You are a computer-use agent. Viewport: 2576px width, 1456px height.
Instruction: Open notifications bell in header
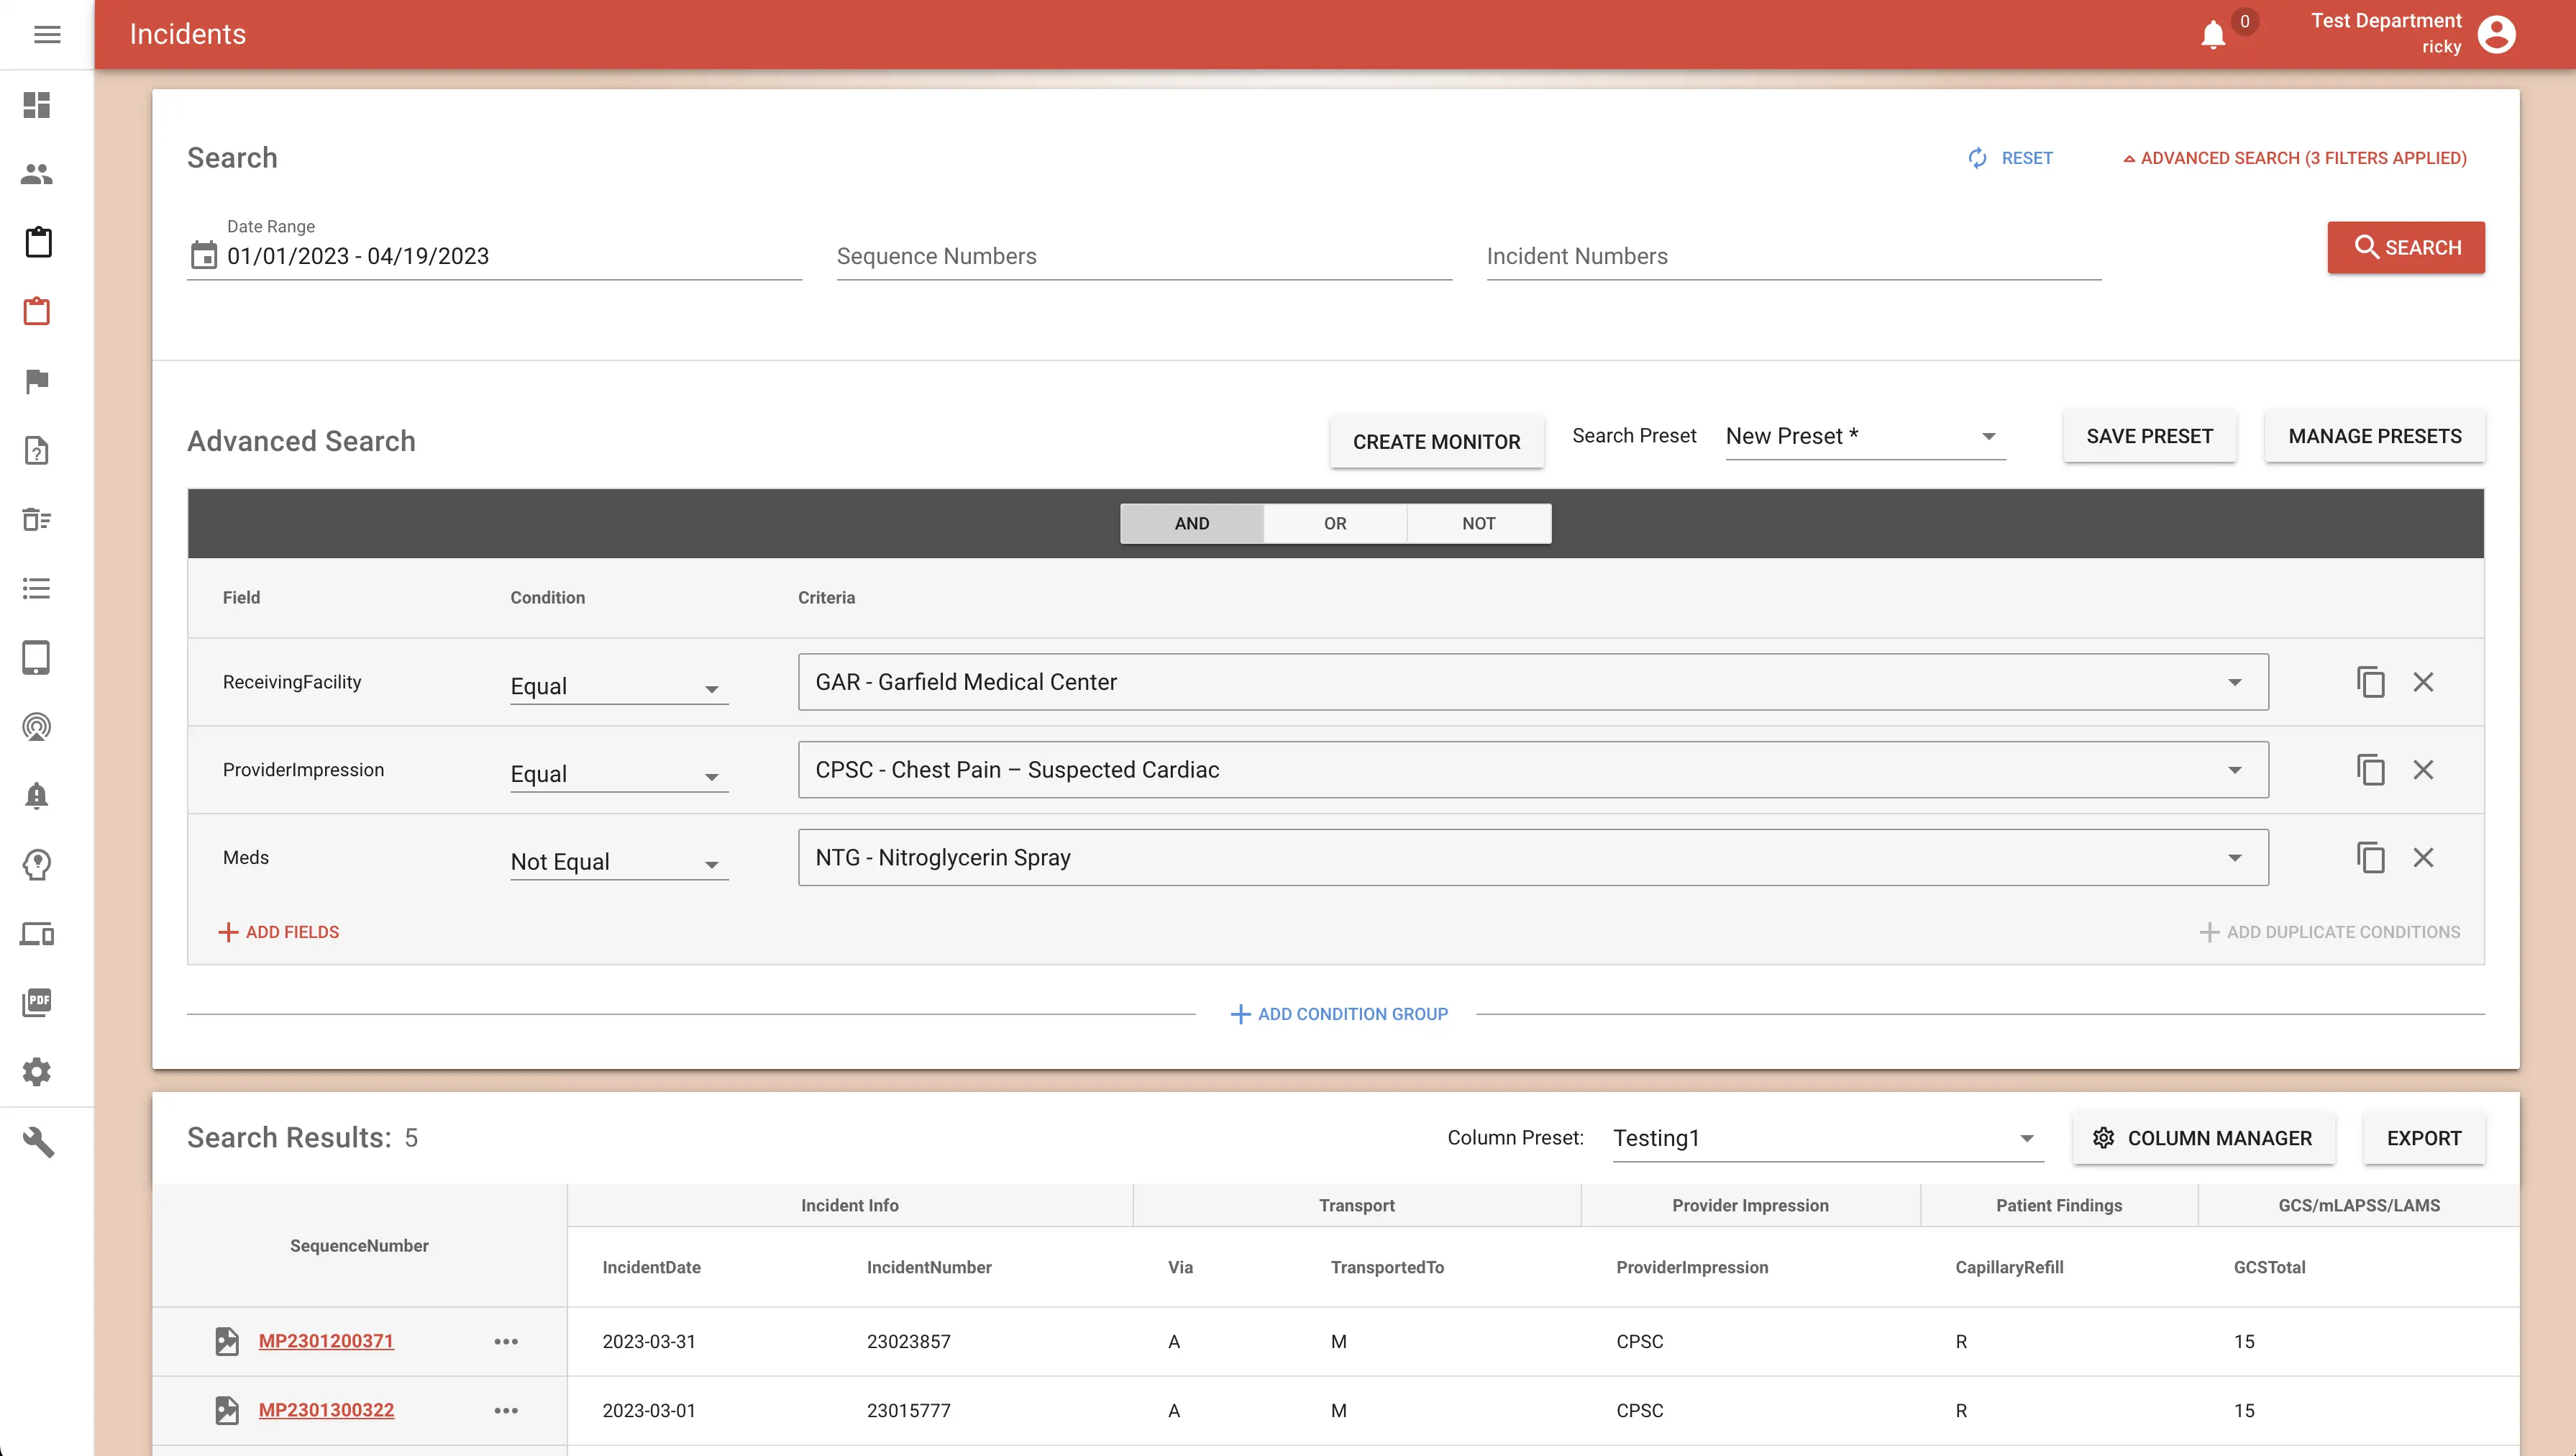(2213, 35)
